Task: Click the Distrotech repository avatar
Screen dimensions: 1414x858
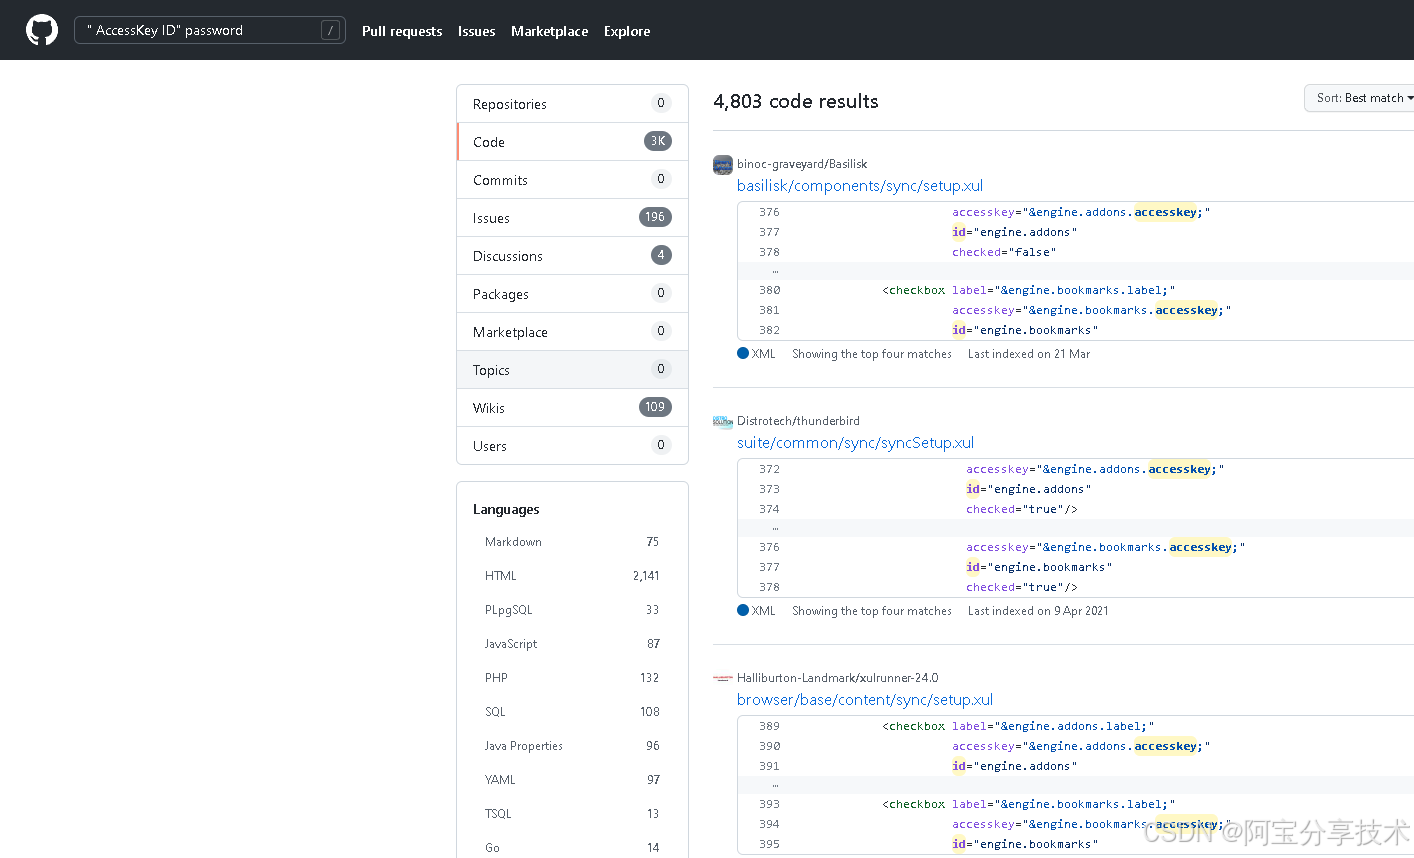Action: coord(723,422)
